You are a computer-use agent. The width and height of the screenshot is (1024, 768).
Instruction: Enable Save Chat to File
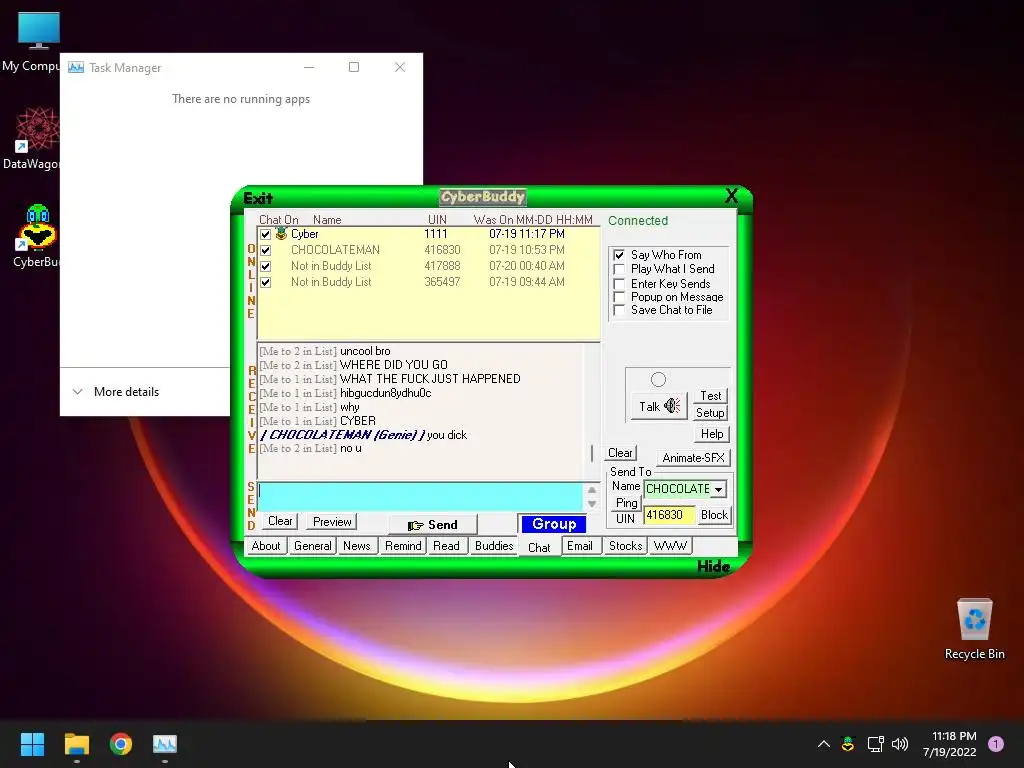click(619, 310)
